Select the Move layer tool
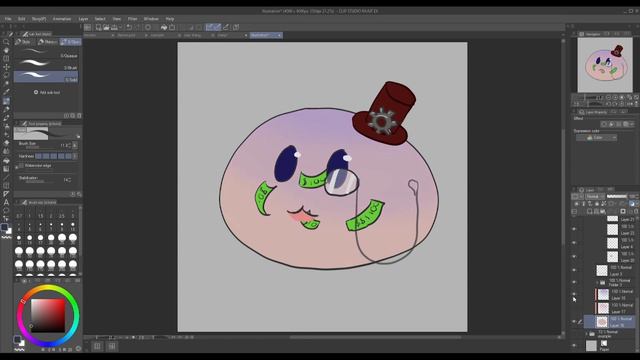640x360 pixels. (x=6, y=67)
